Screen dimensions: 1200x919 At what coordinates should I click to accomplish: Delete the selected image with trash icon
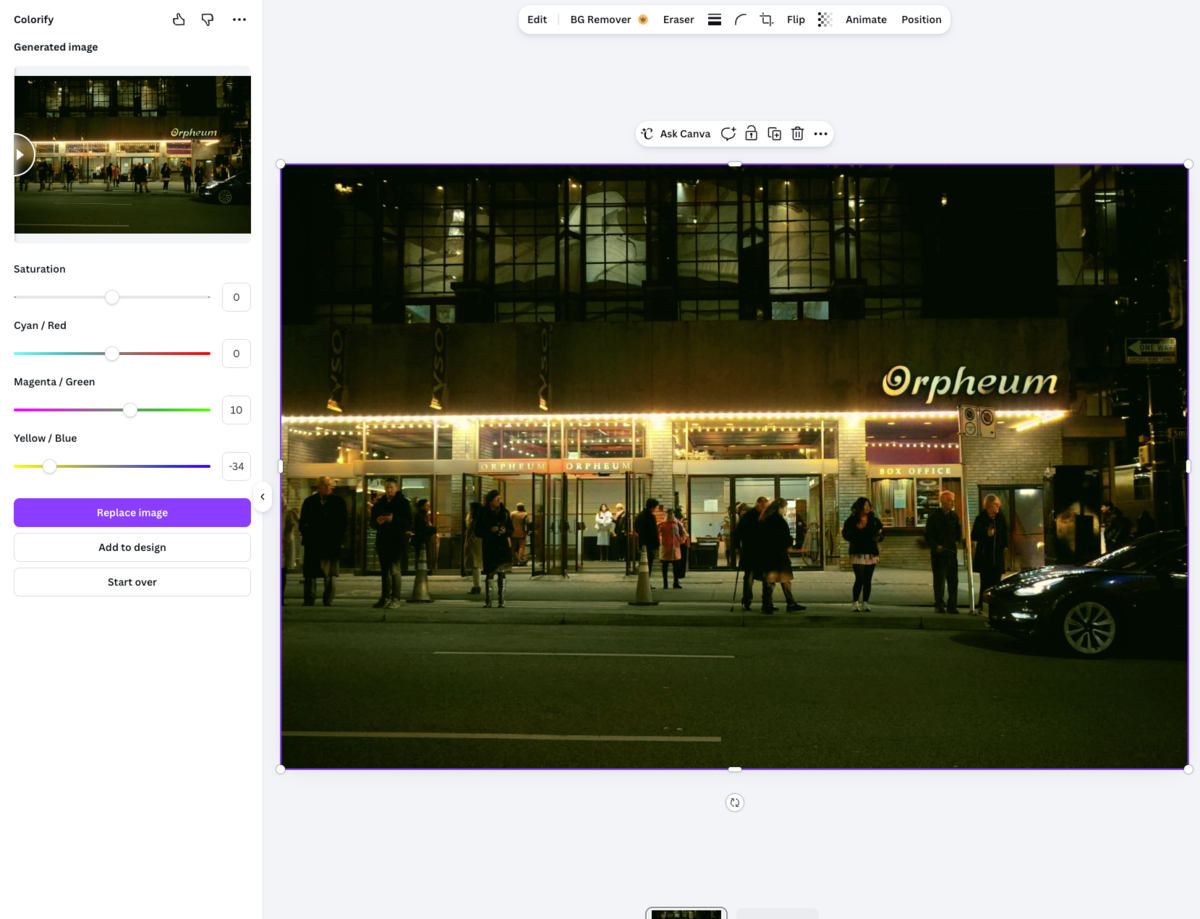point(797,134)
